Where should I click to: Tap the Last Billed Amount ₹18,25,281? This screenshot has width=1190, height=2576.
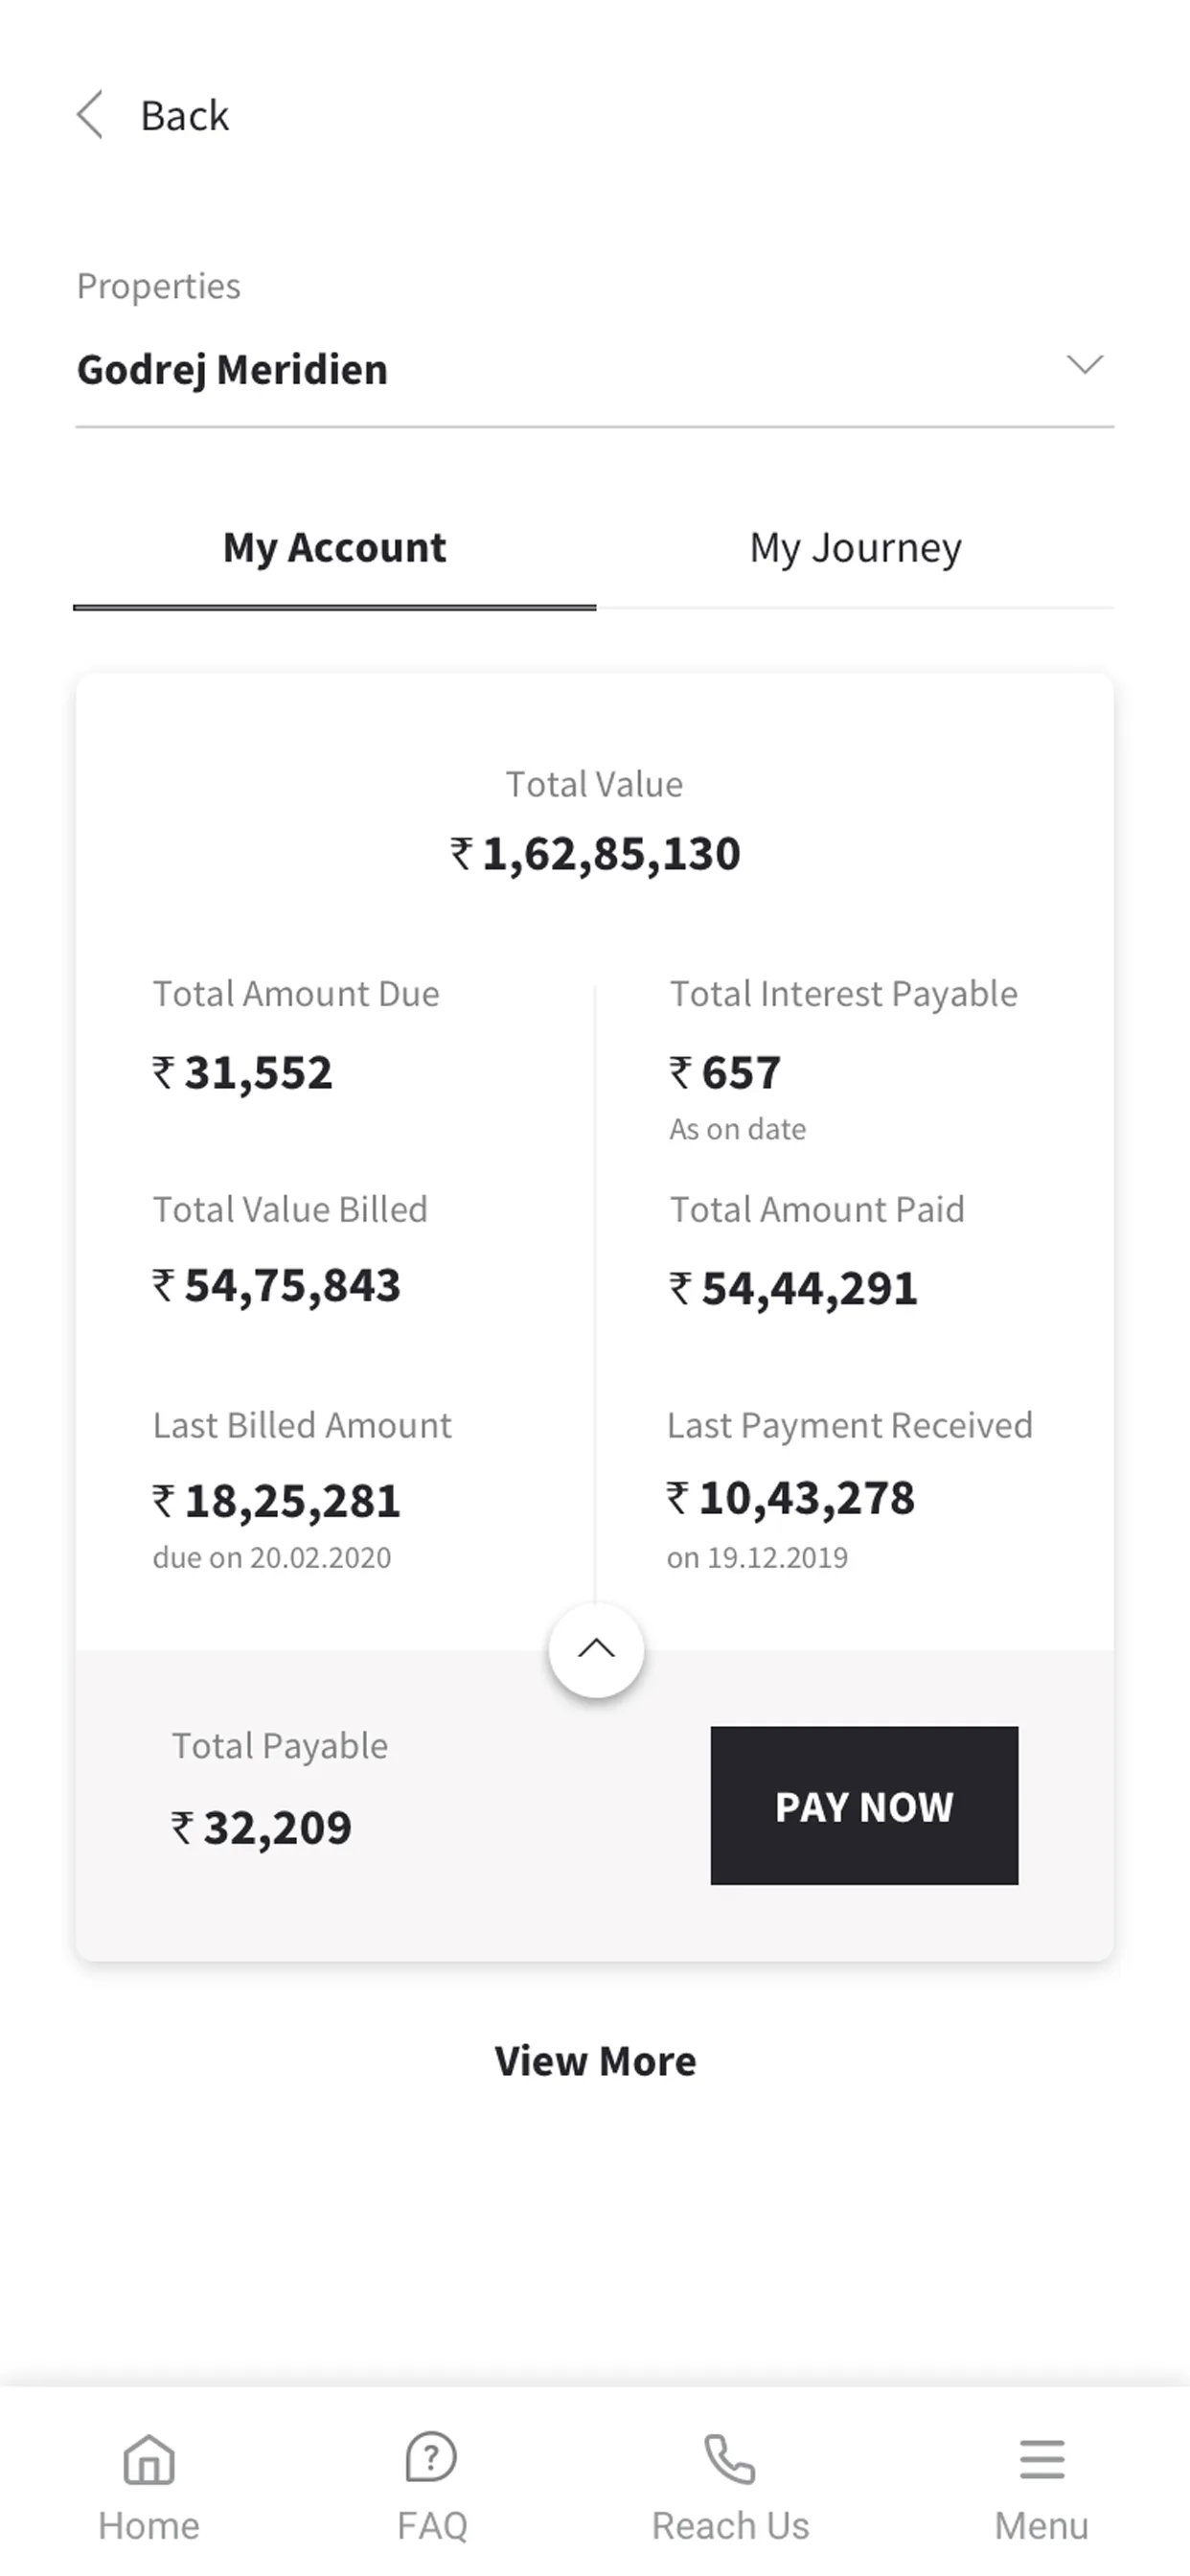[x=276, y=1501]
